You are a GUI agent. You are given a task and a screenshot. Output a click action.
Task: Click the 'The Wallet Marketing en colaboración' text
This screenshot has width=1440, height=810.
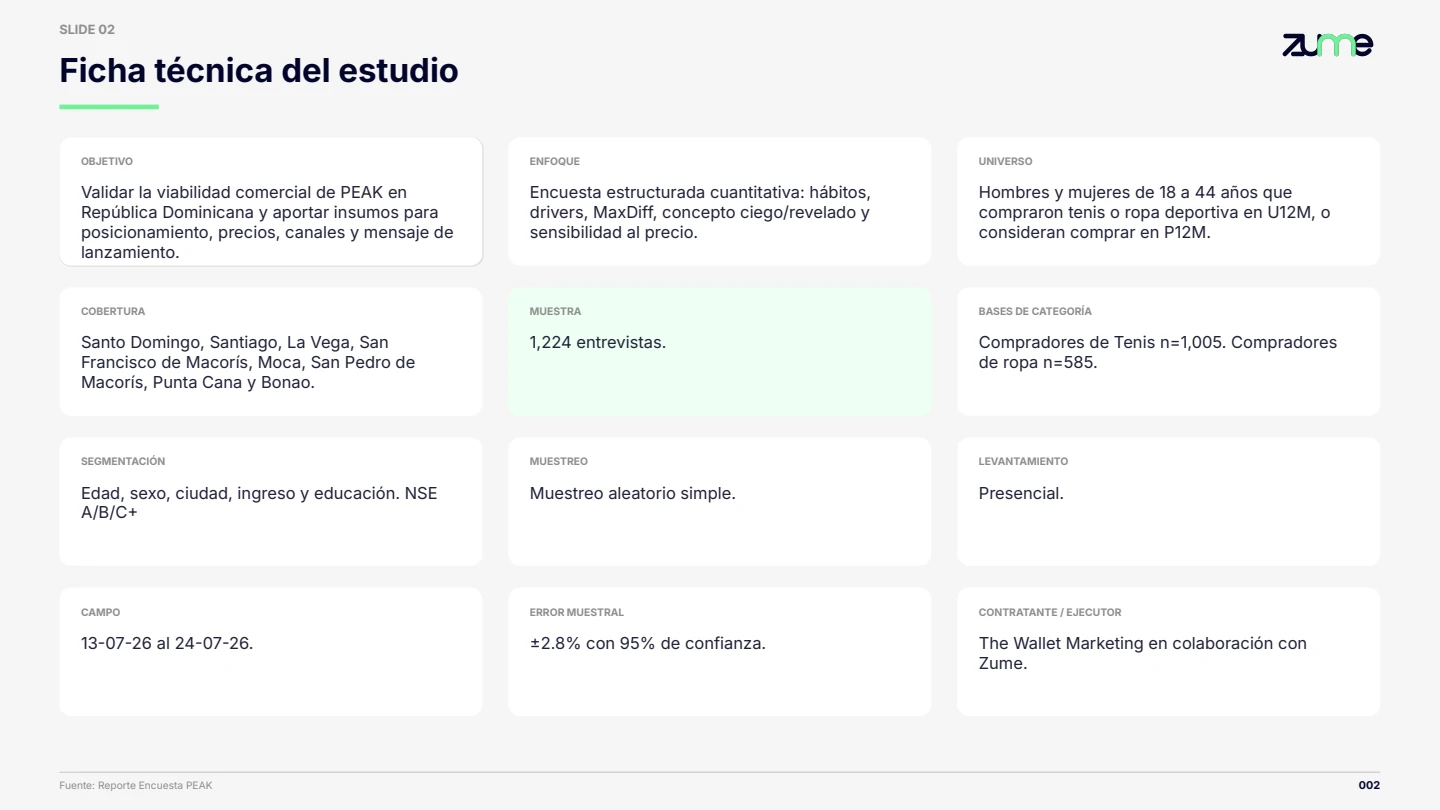[1124, 643]
